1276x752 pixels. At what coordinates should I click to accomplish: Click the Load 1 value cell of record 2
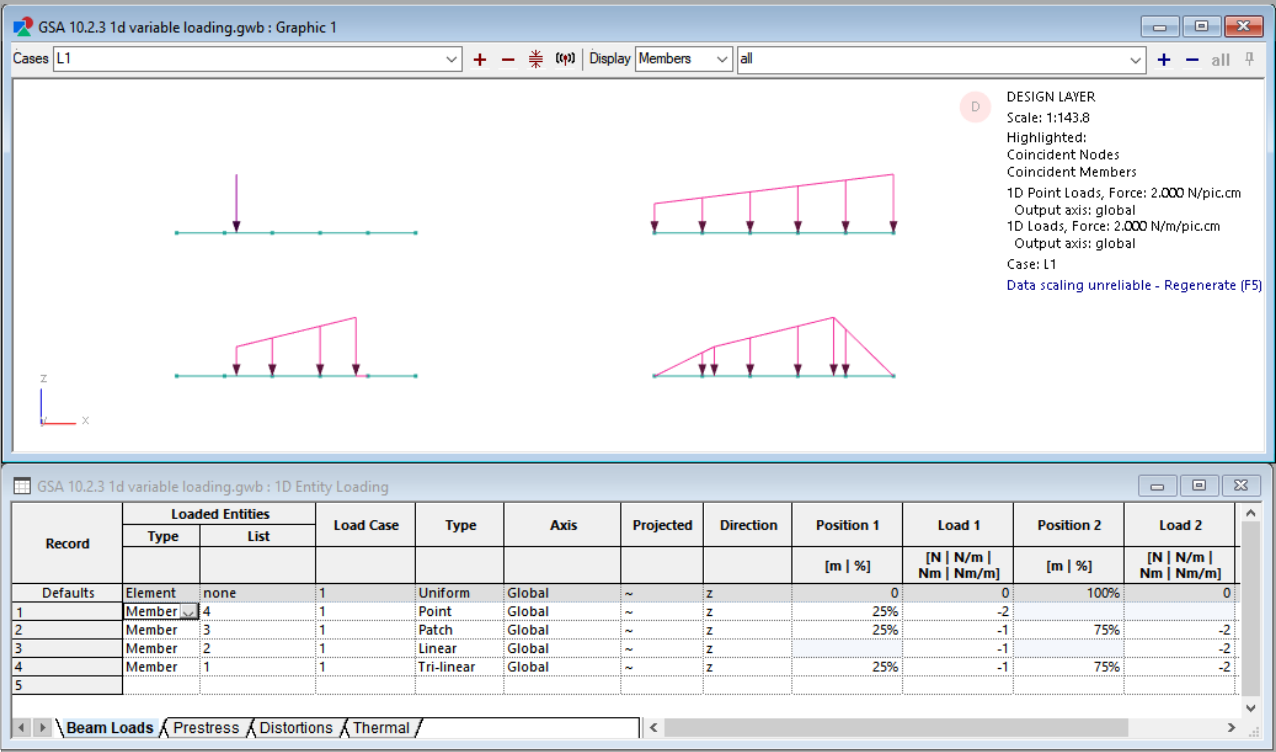(x=956, y=629)
